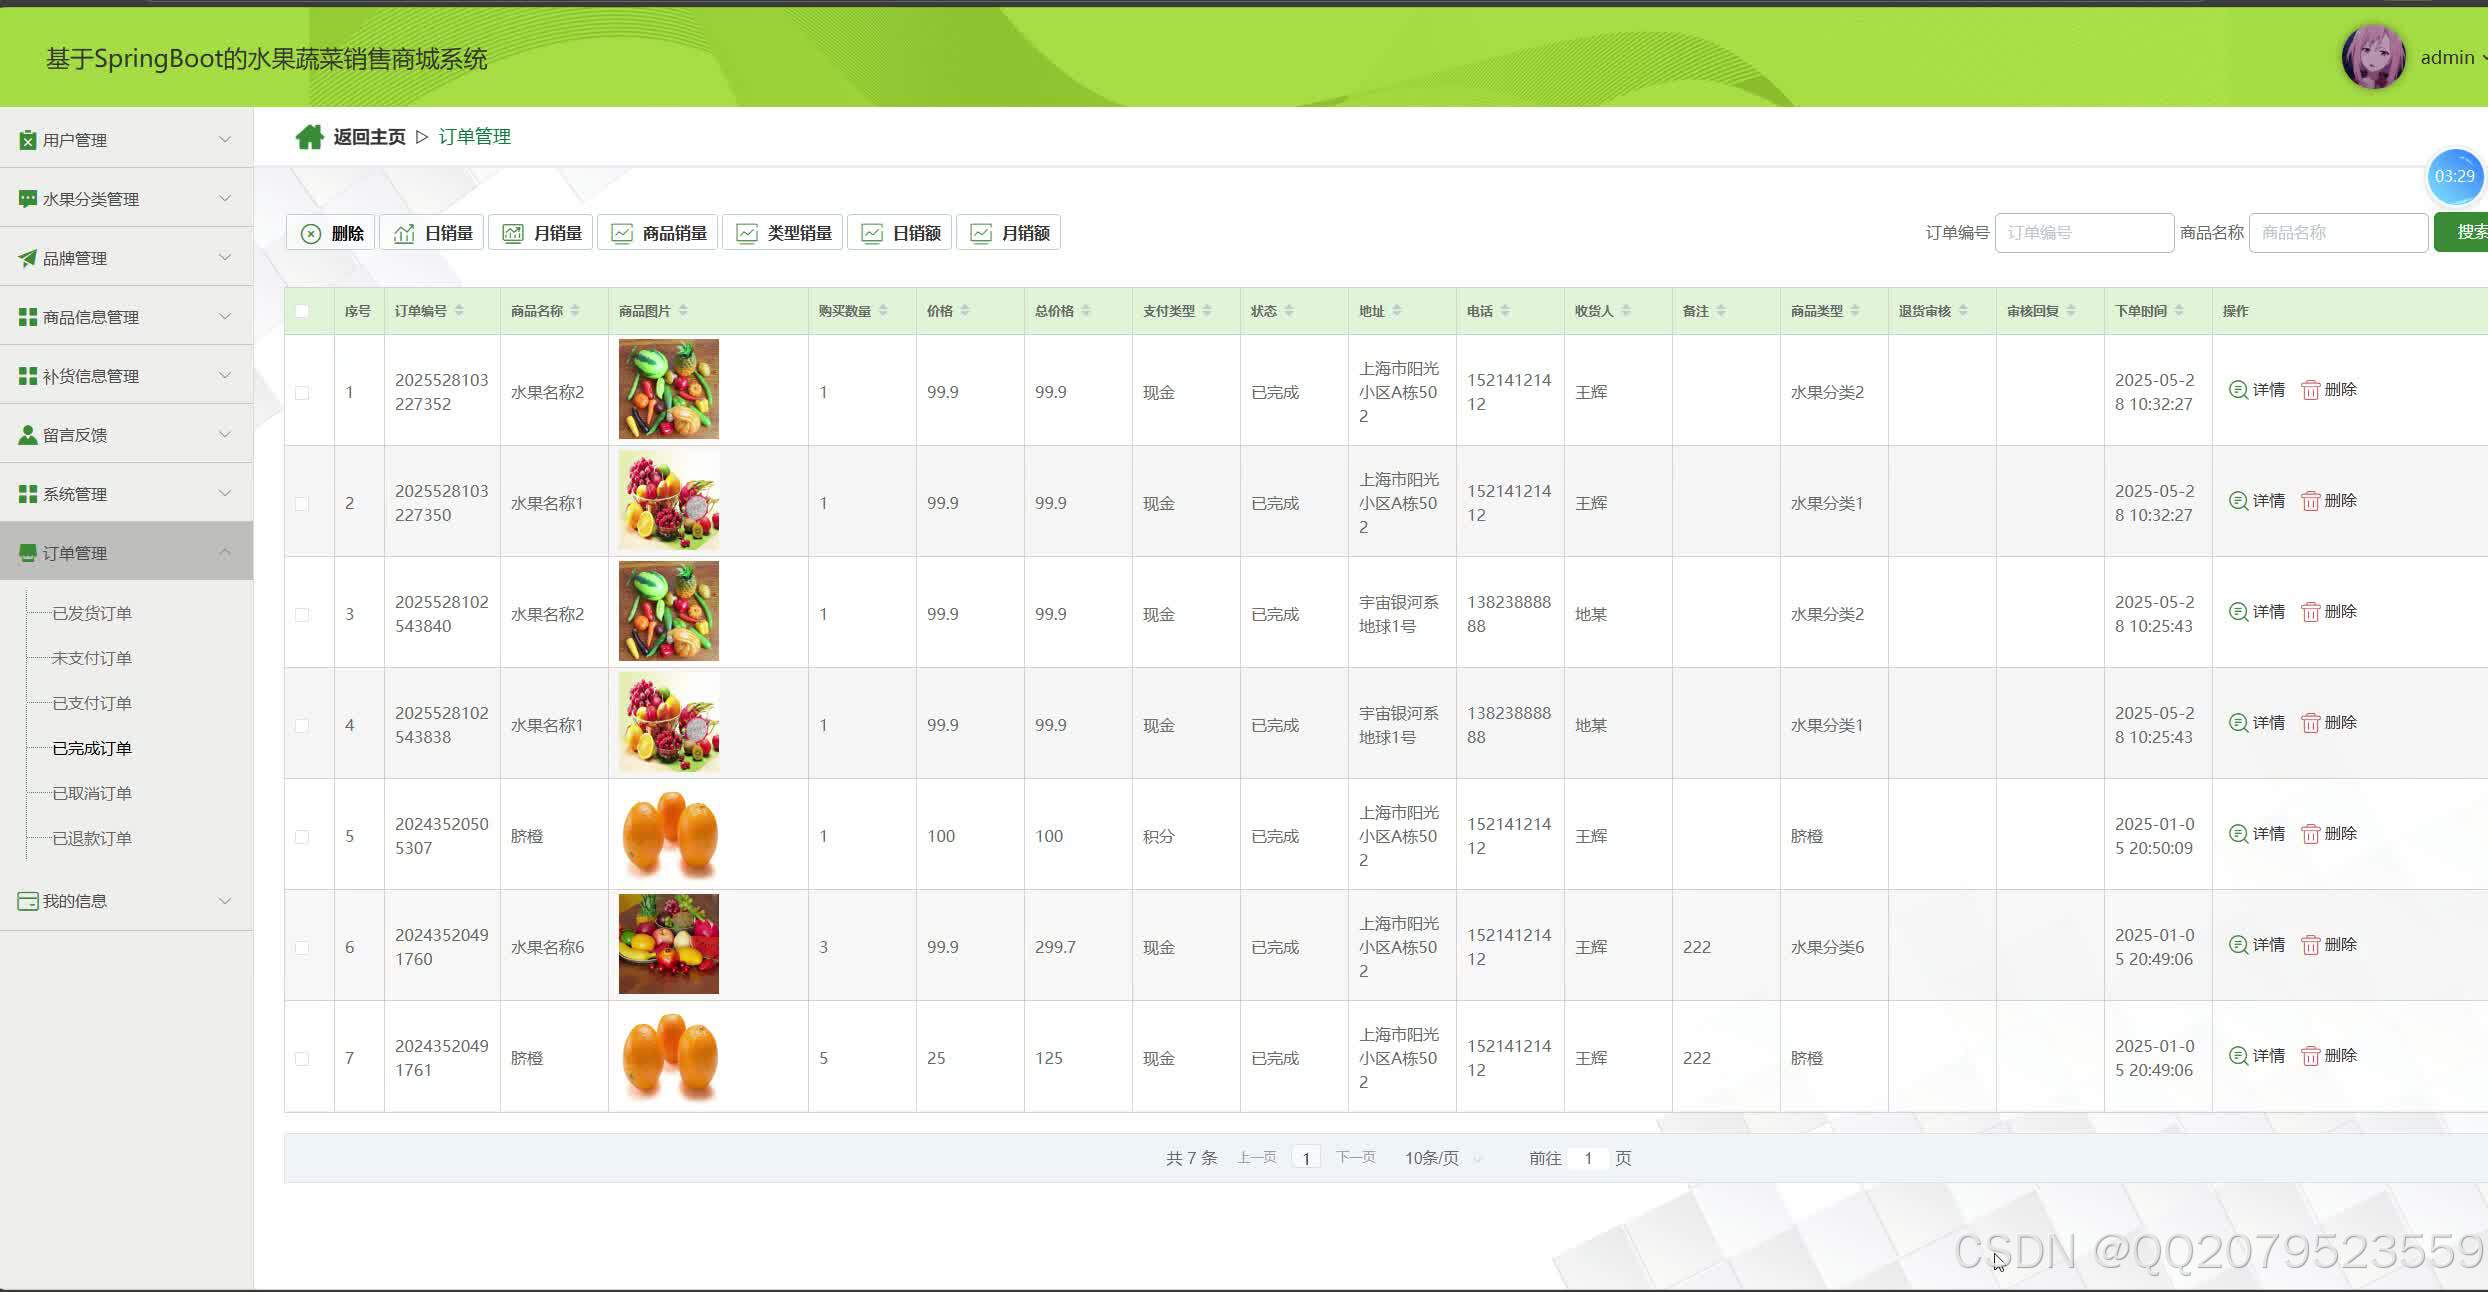Viewport: 2488px width, 1292px height.
Task: Click the 日销量 chart icon button
Action: point(433,233)
